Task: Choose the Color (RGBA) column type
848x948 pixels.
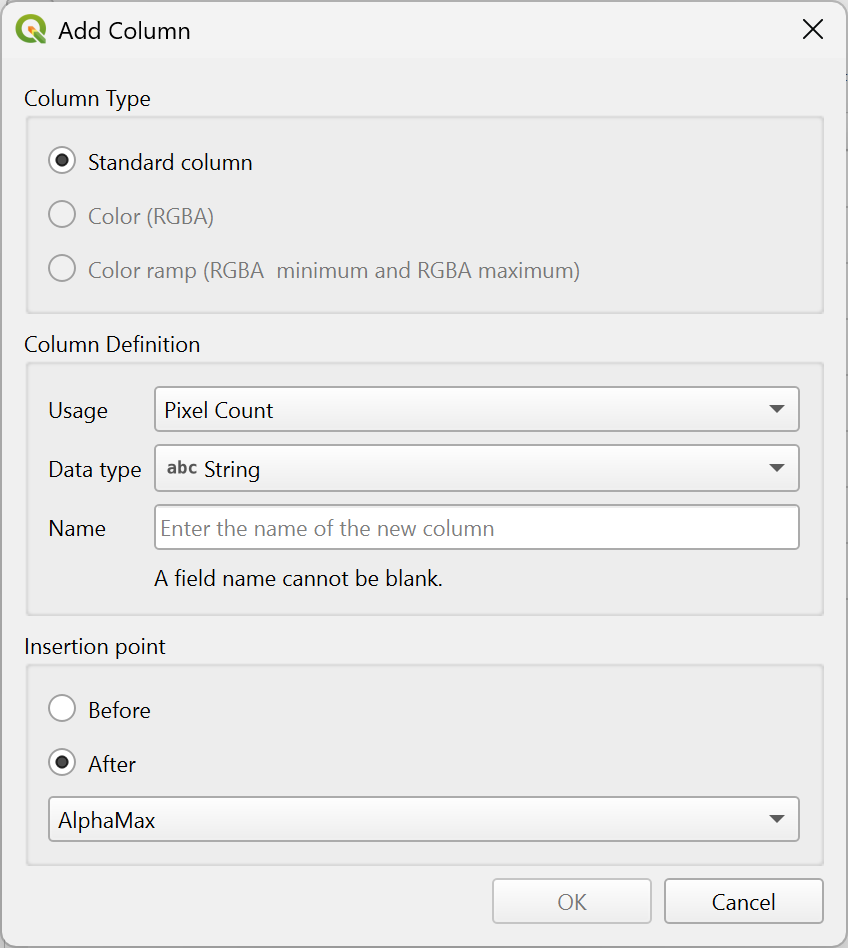Action: coord(62,216)
